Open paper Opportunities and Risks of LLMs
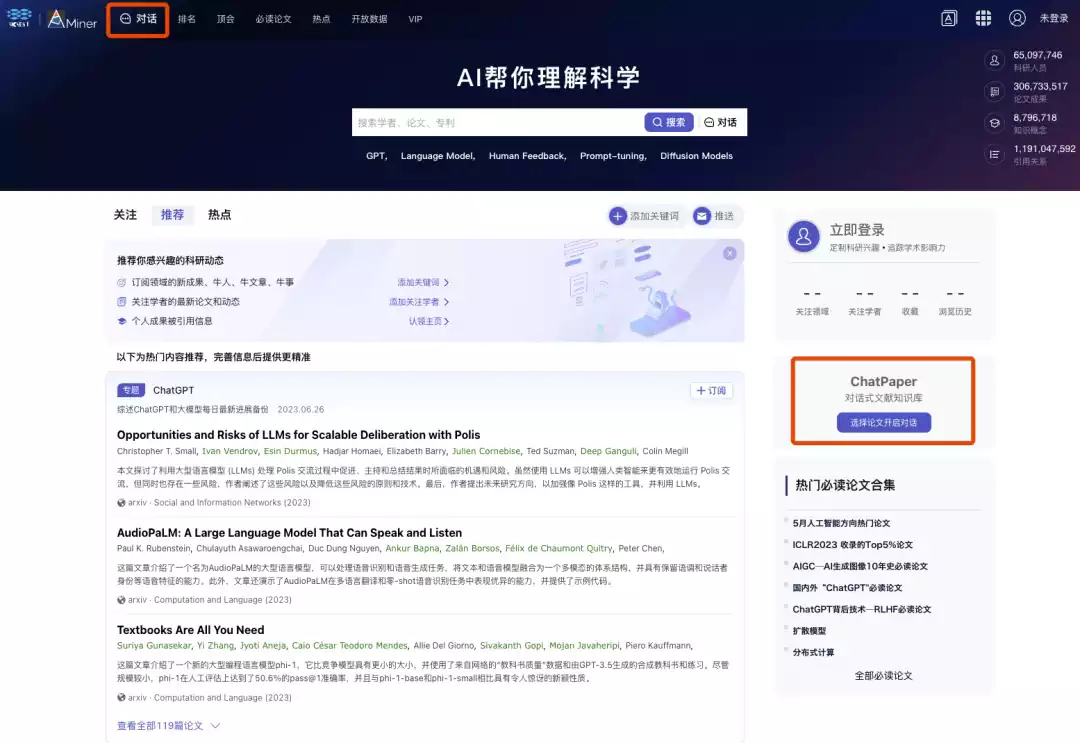 coord(298,435)
